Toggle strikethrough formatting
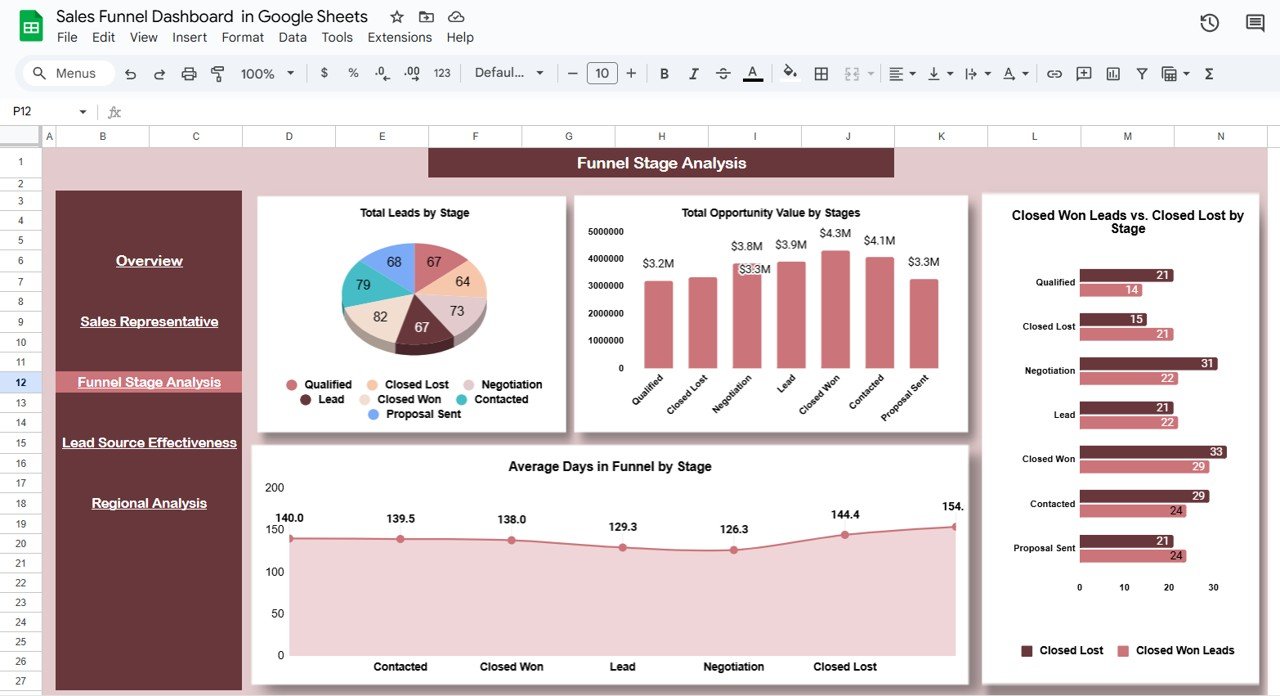Image resolution: width=1280 pixels, height=696 pixels. point(723,74)
